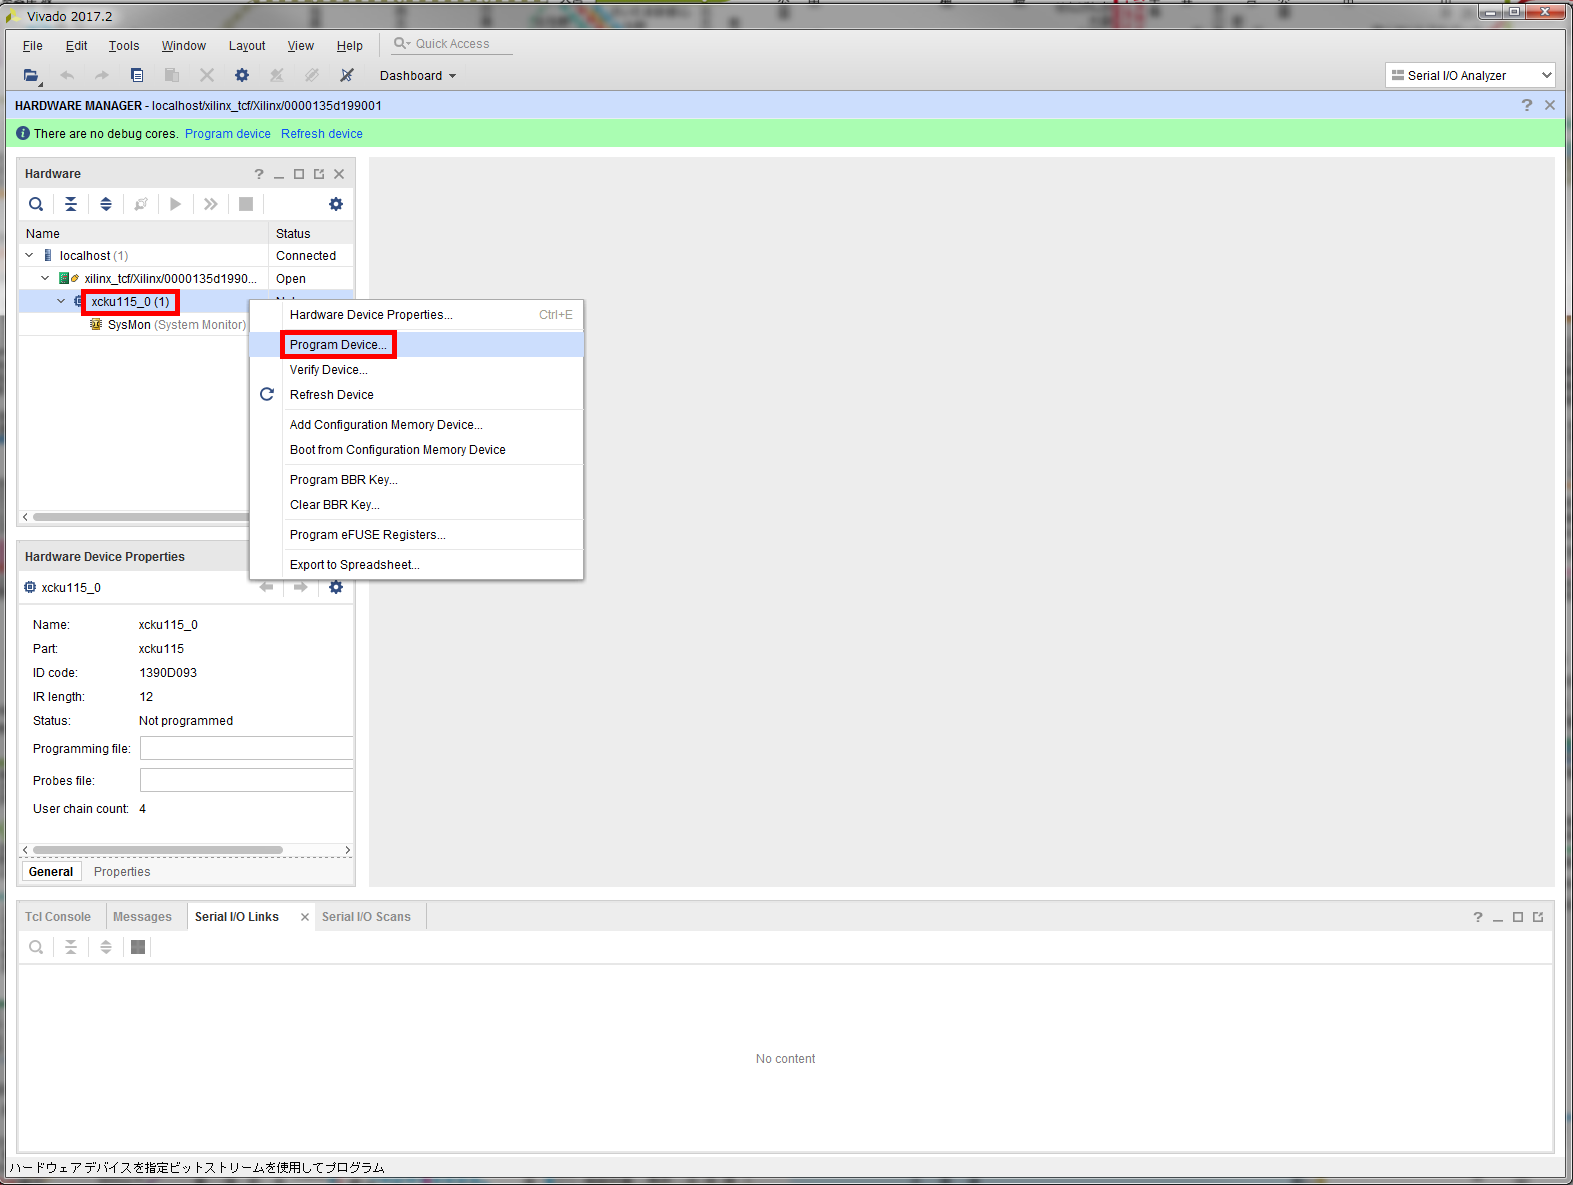This screenshot has width=1573, height=1185.
Task: Click the Copy icon in main toolbar
Action: [x=137, y=75]
